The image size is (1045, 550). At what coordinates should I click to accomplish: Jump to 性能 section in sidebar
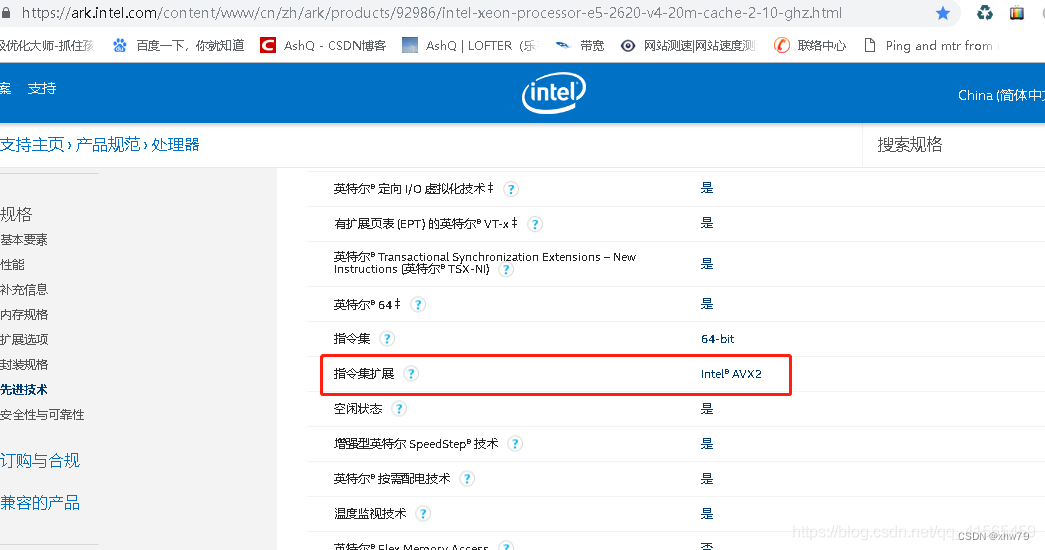(13, 265)
